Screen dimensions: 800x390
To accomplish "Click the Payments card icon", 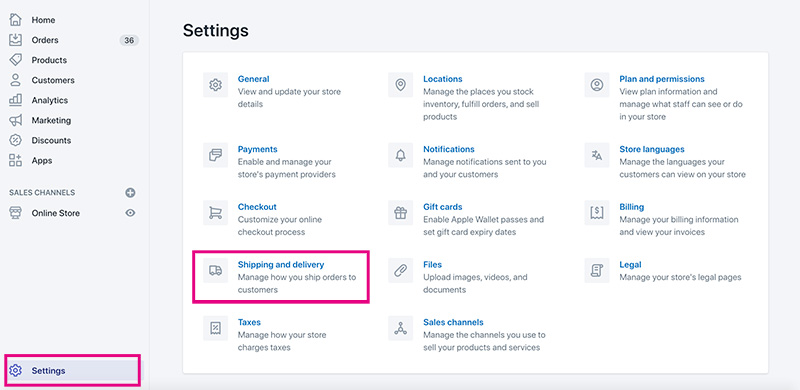I will [215, 155].
